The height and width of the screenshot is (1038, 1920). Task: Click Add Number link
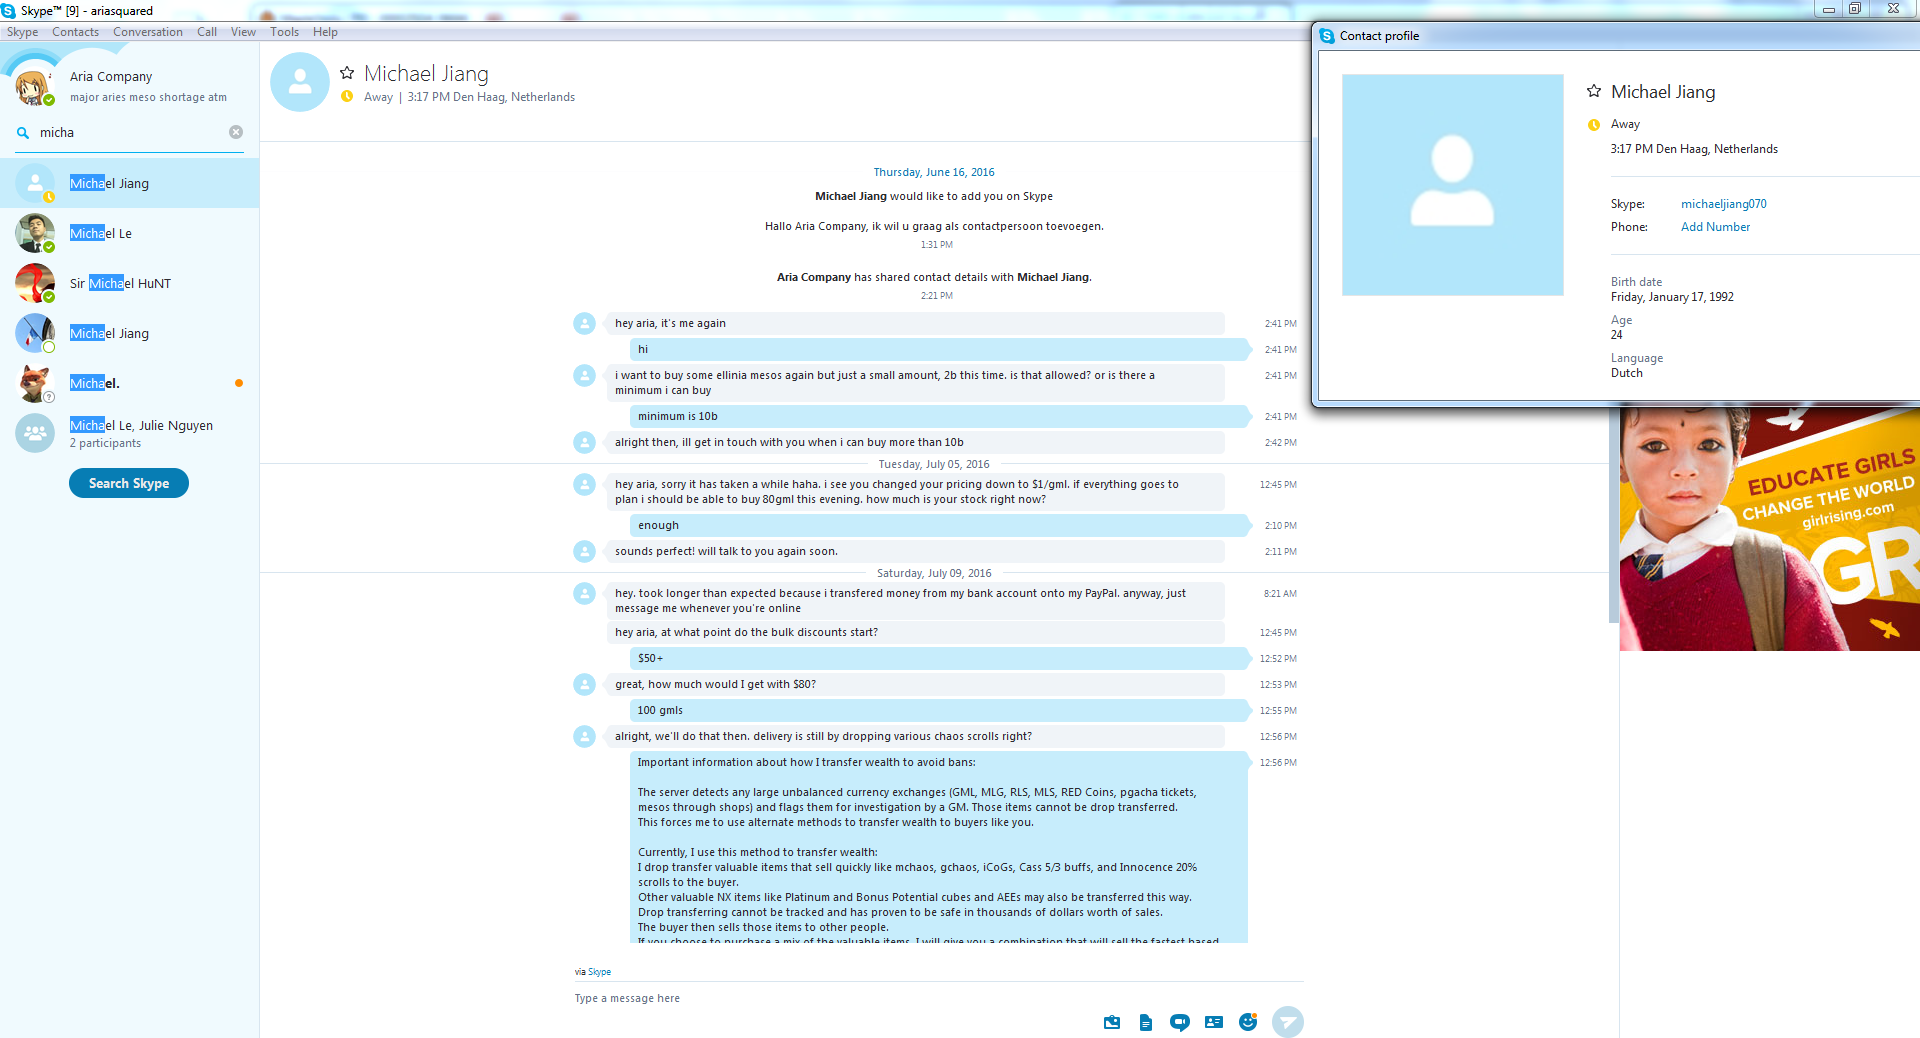(x=1715, y=227)
